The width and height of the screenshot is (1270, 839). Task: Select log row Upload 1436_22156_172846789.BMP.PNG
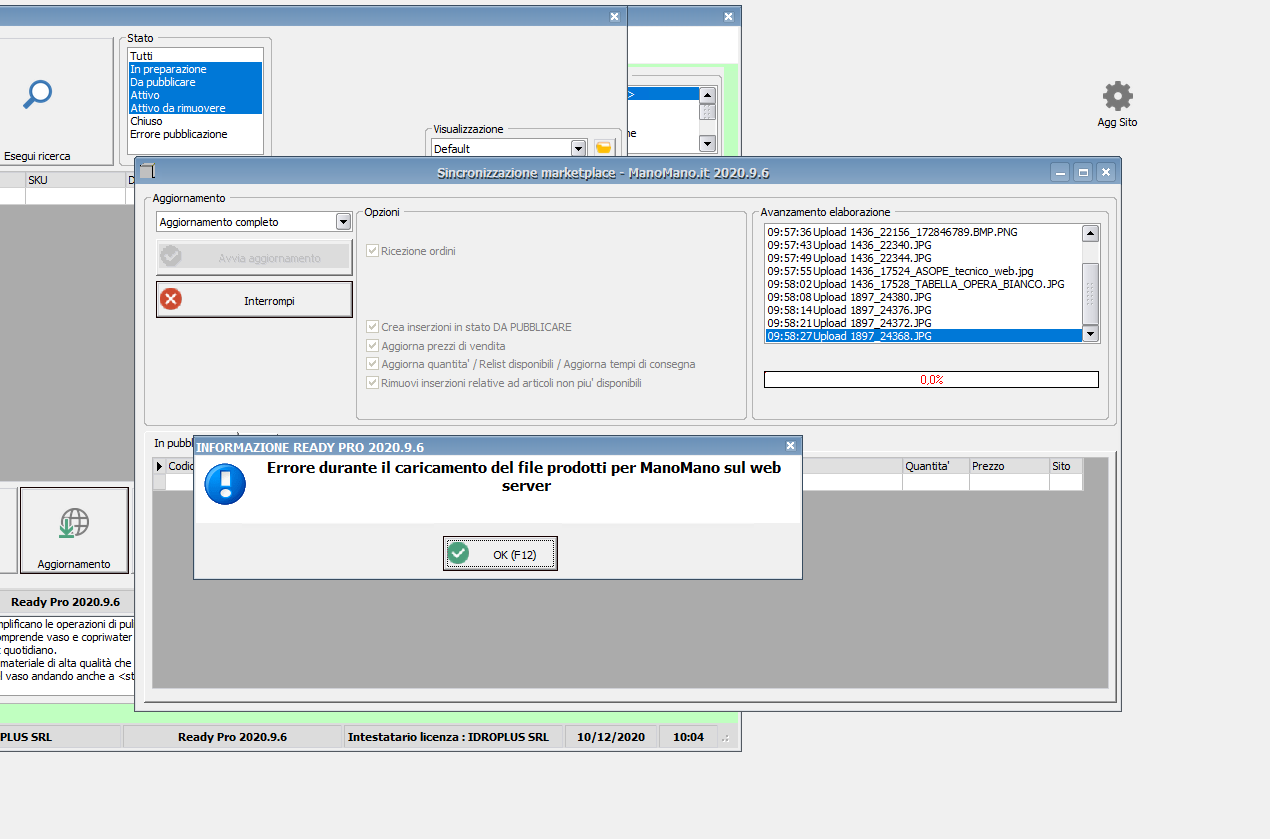click(924, 232)
